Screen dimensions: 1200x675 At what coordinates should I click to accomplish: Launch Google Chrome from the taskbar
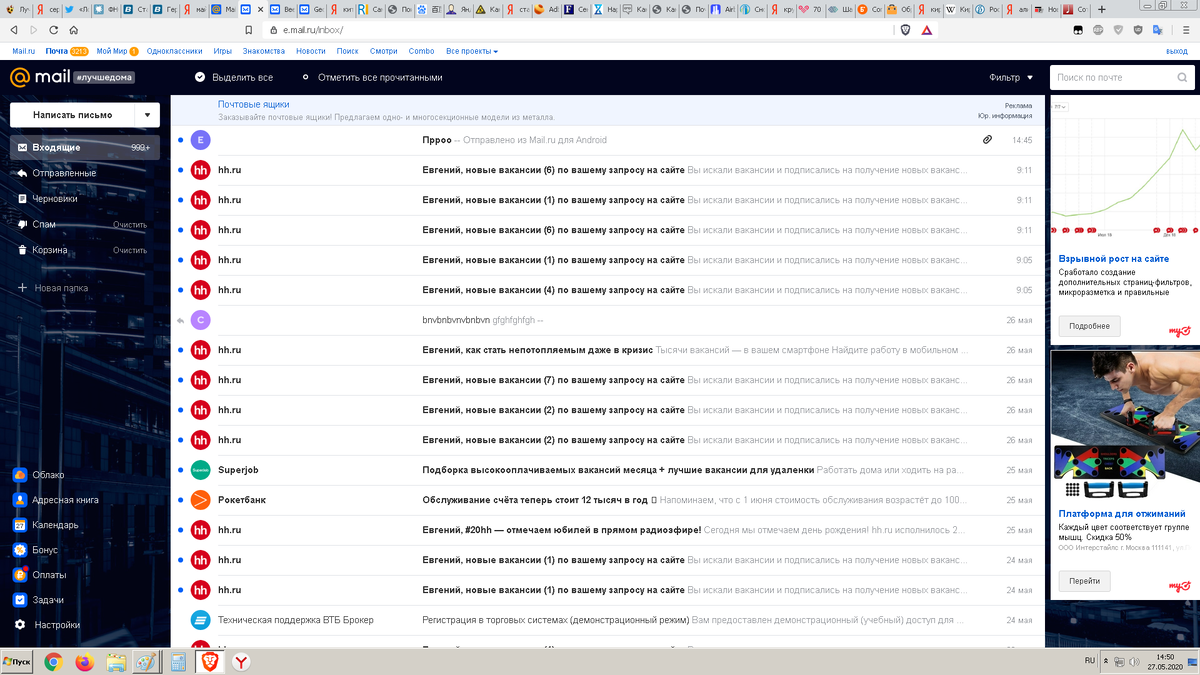[53, 662]
